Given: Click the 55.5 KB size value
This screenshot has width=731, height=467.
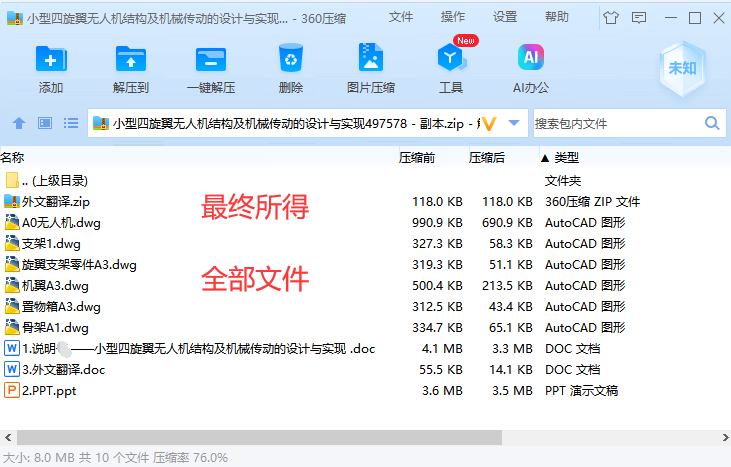Looking at the screenshot, I should tap(441, 369).
